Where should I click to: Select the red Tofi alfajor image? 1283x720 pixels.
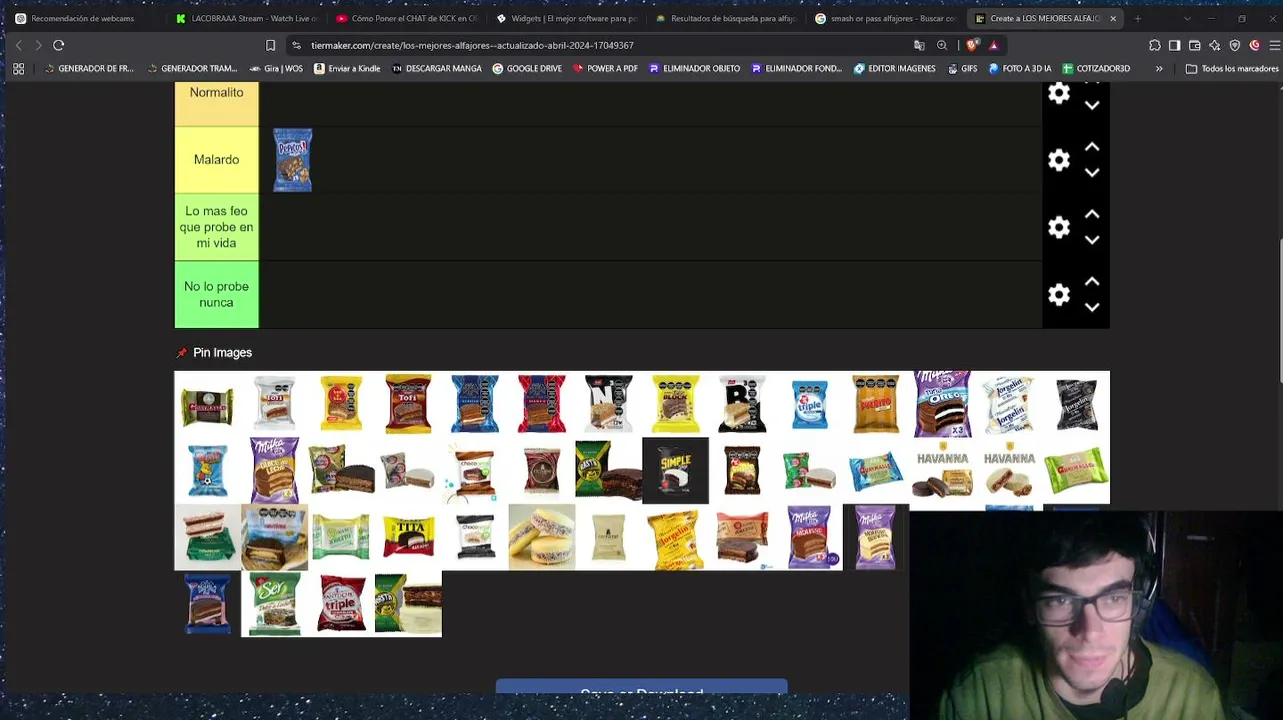tap(408, 404)
